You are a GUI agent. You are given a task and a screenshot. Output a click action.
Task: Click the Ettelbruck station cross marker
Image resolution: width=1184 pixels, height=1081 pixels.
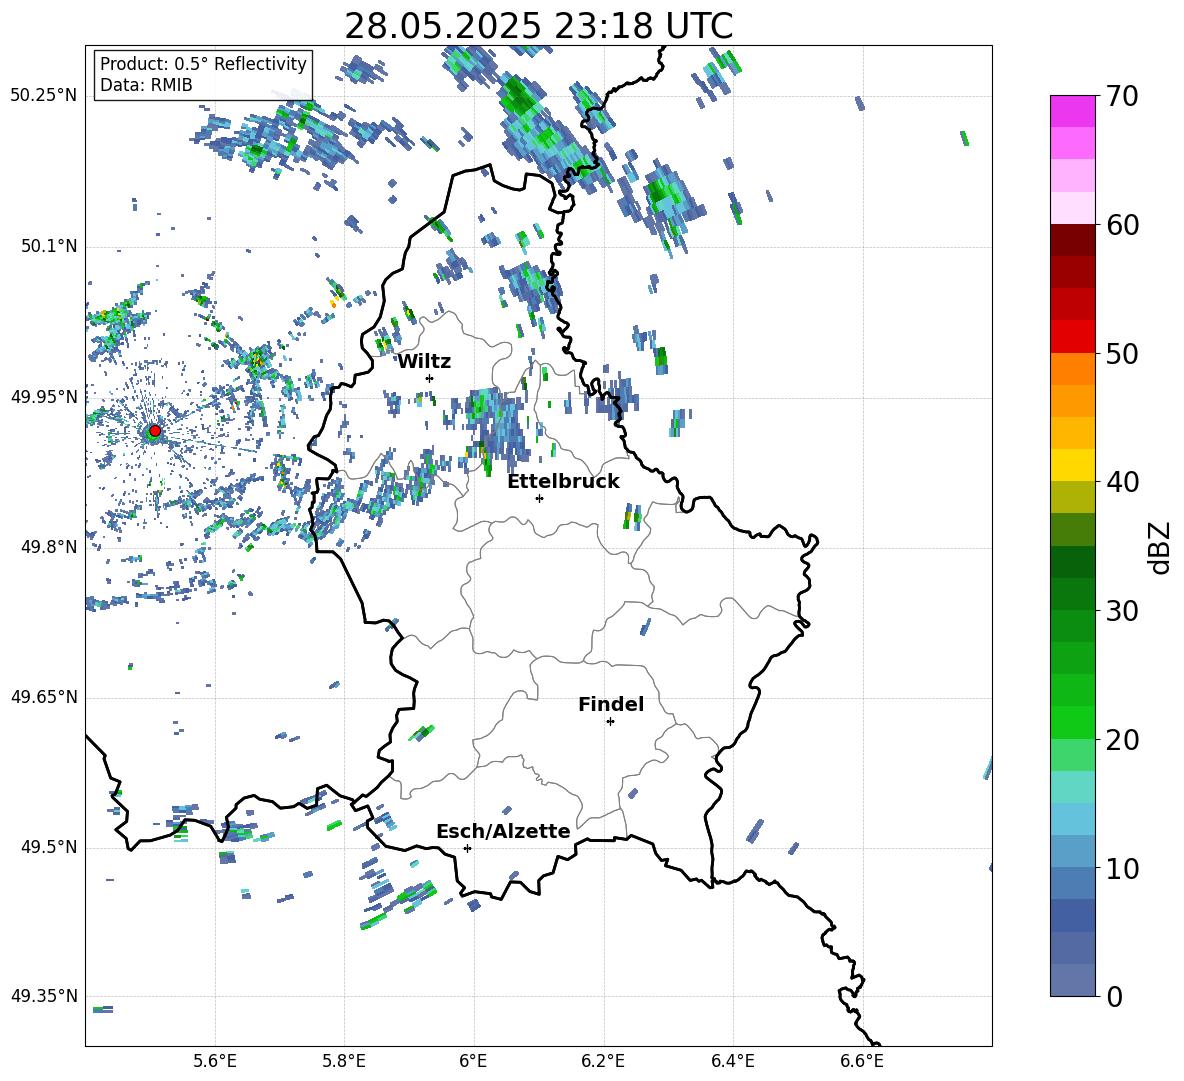pos(539,498)
